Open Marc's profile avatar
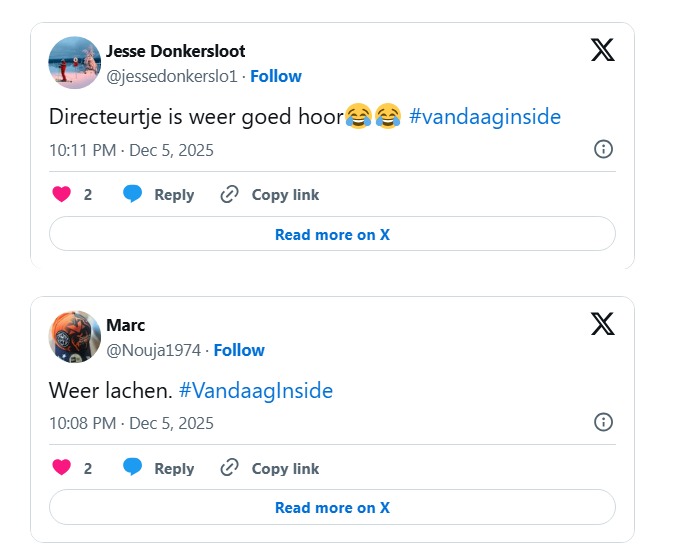 click(74, 336)
